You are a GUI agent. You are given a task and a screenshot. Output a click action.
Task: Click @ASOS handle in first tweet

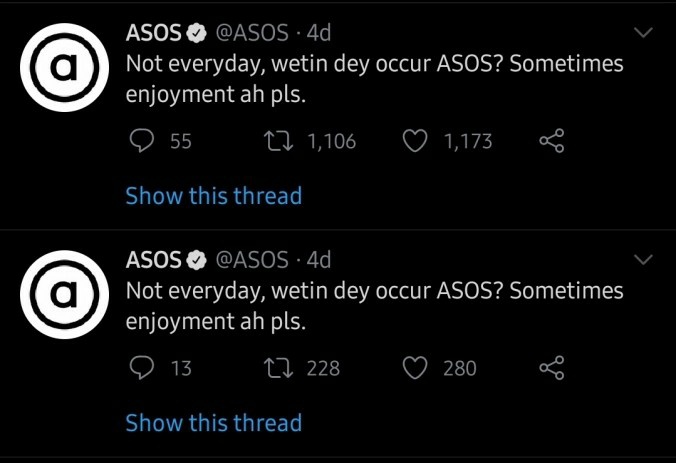[252, 33]
